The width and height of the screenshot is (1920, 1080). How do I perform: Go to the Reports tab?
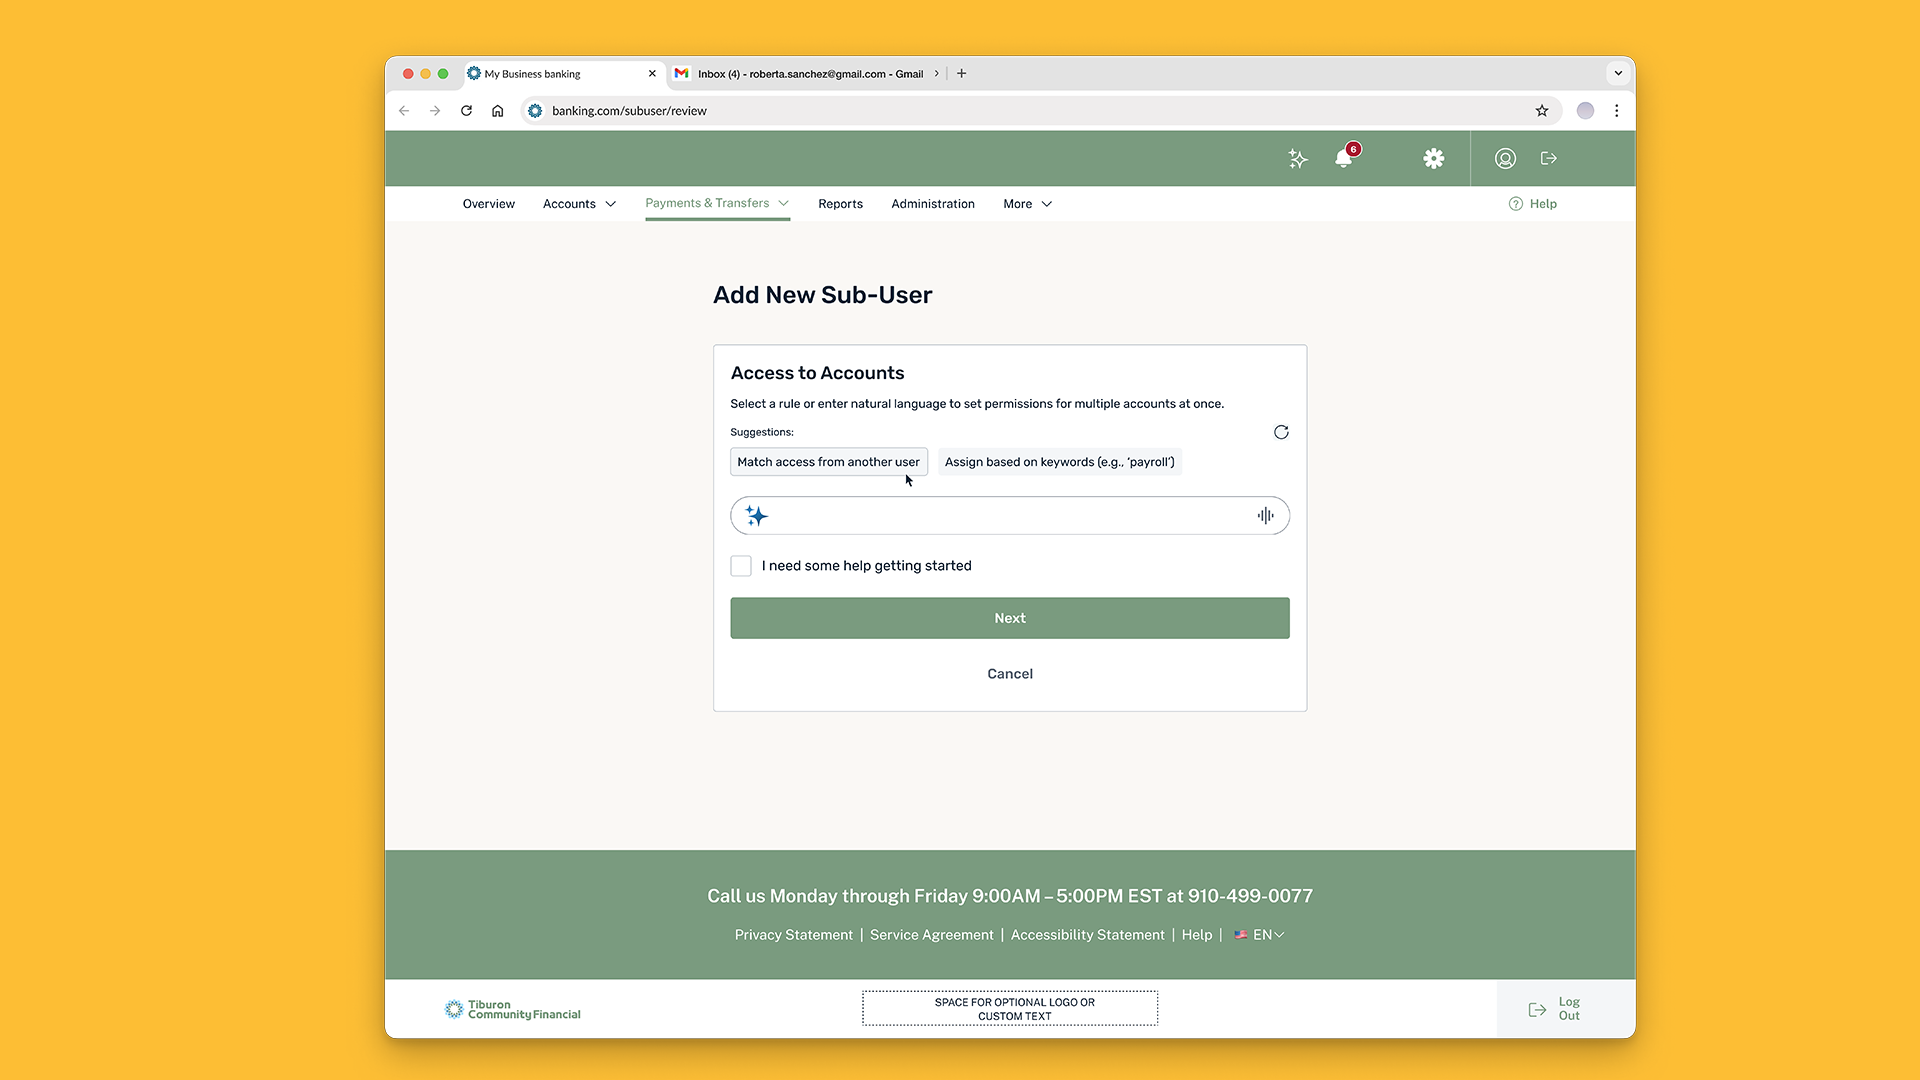click(840, 204)
